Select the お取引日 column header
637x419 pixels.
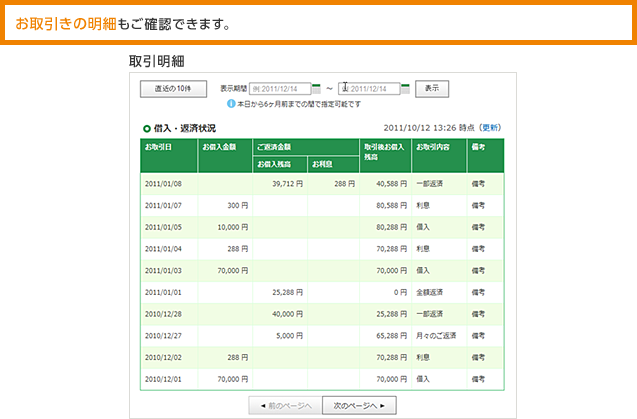169,156
